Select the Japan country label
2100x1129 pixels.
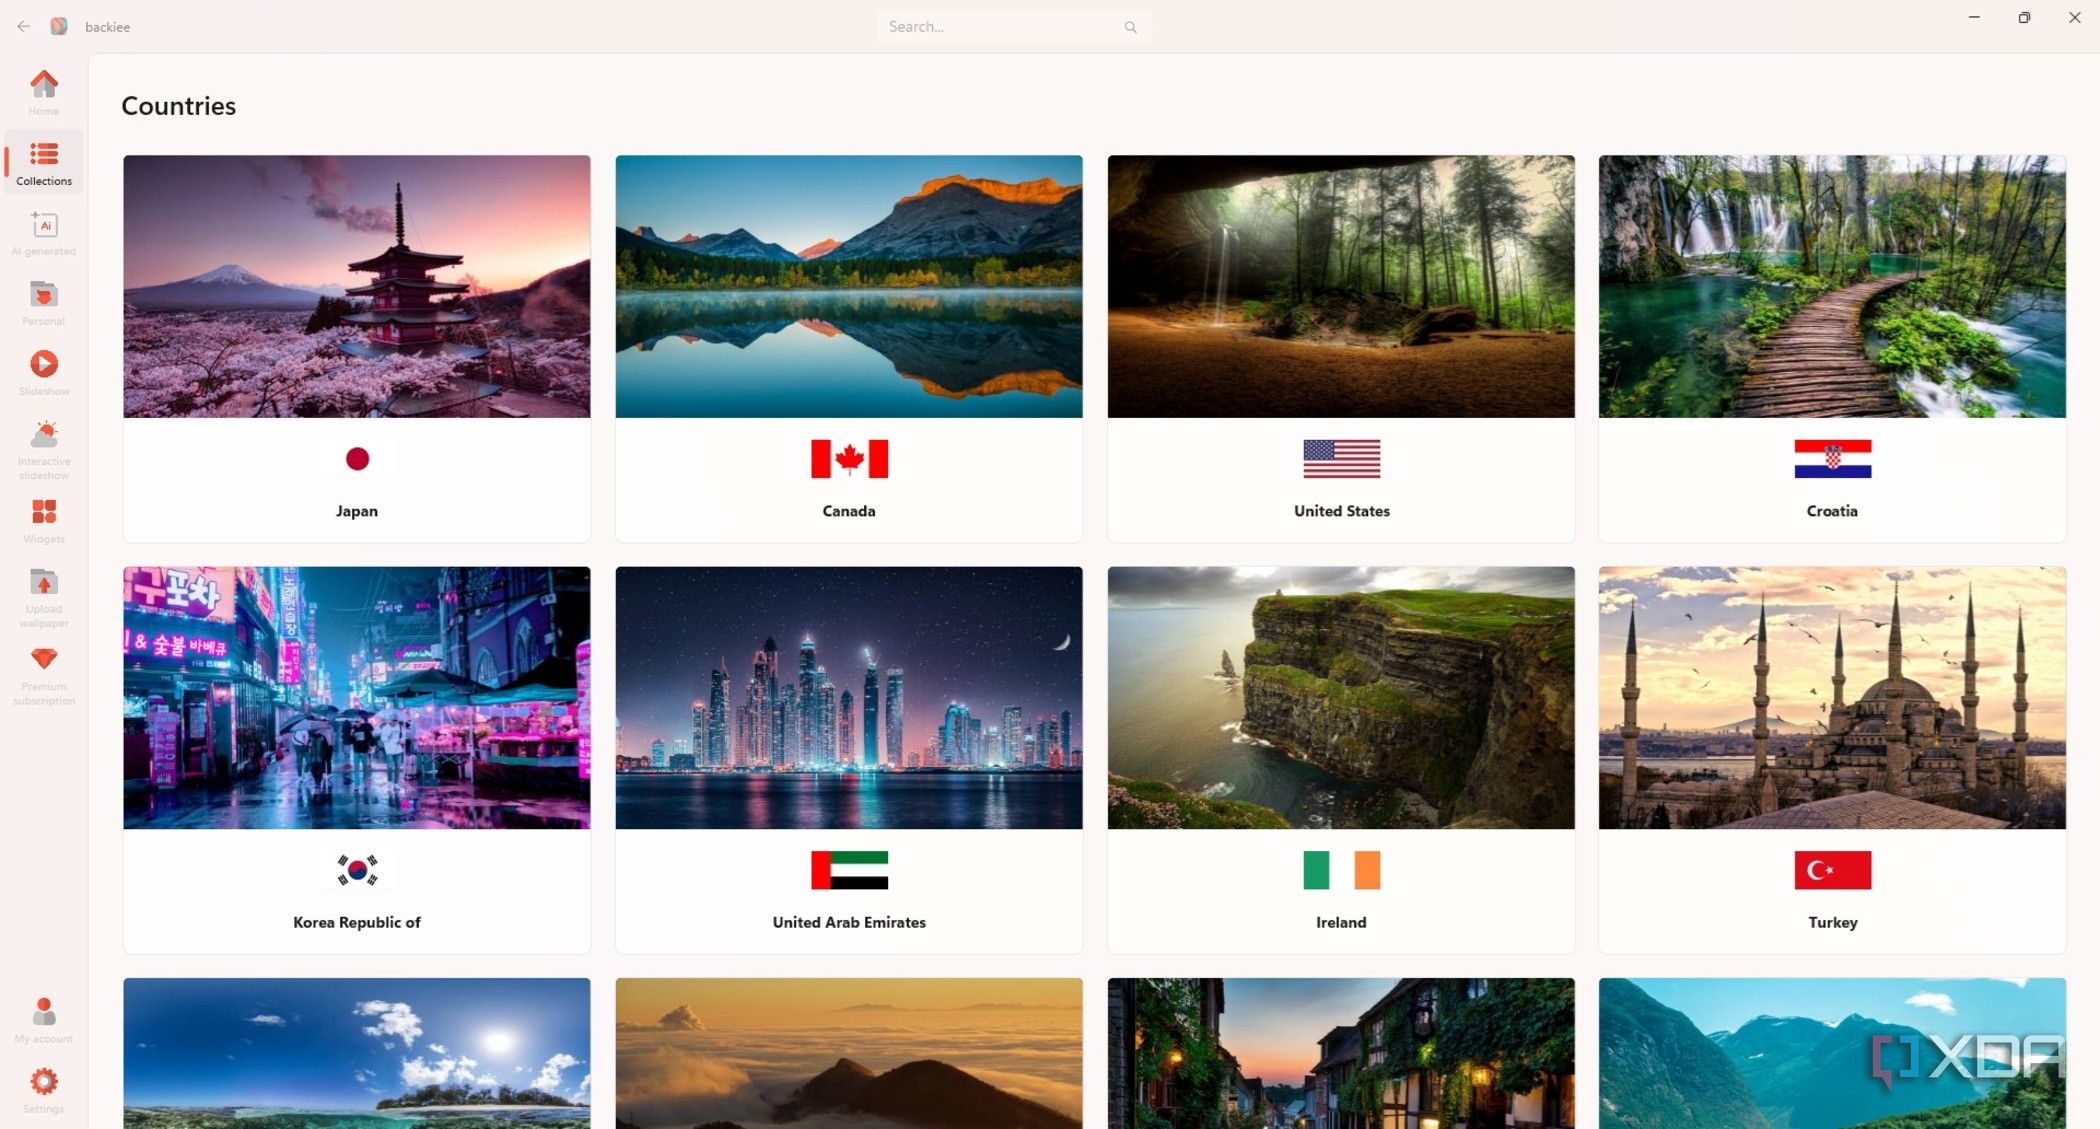(x=357, y=511)
